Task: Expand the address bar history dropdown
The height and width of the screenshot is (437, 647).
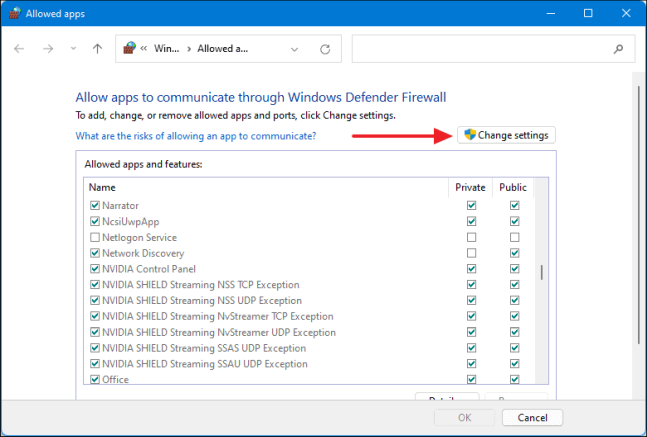Action: pyautogui.click(x=294, y=48)
